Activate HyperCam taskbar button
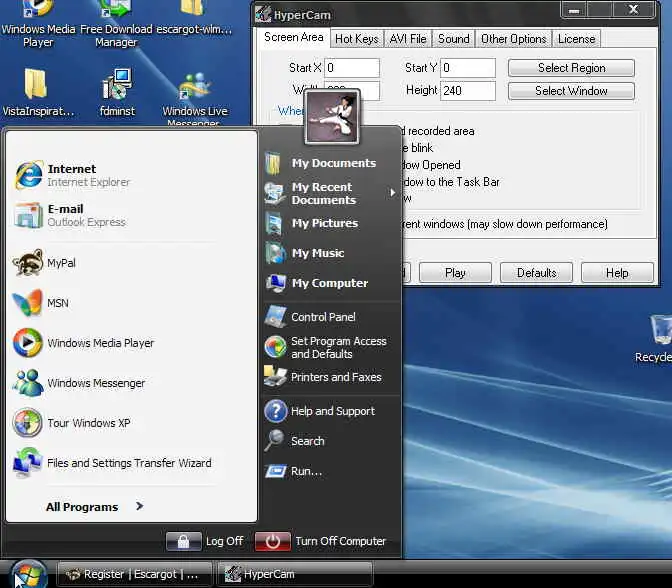672x588 pixels. [x=295, y=574]
